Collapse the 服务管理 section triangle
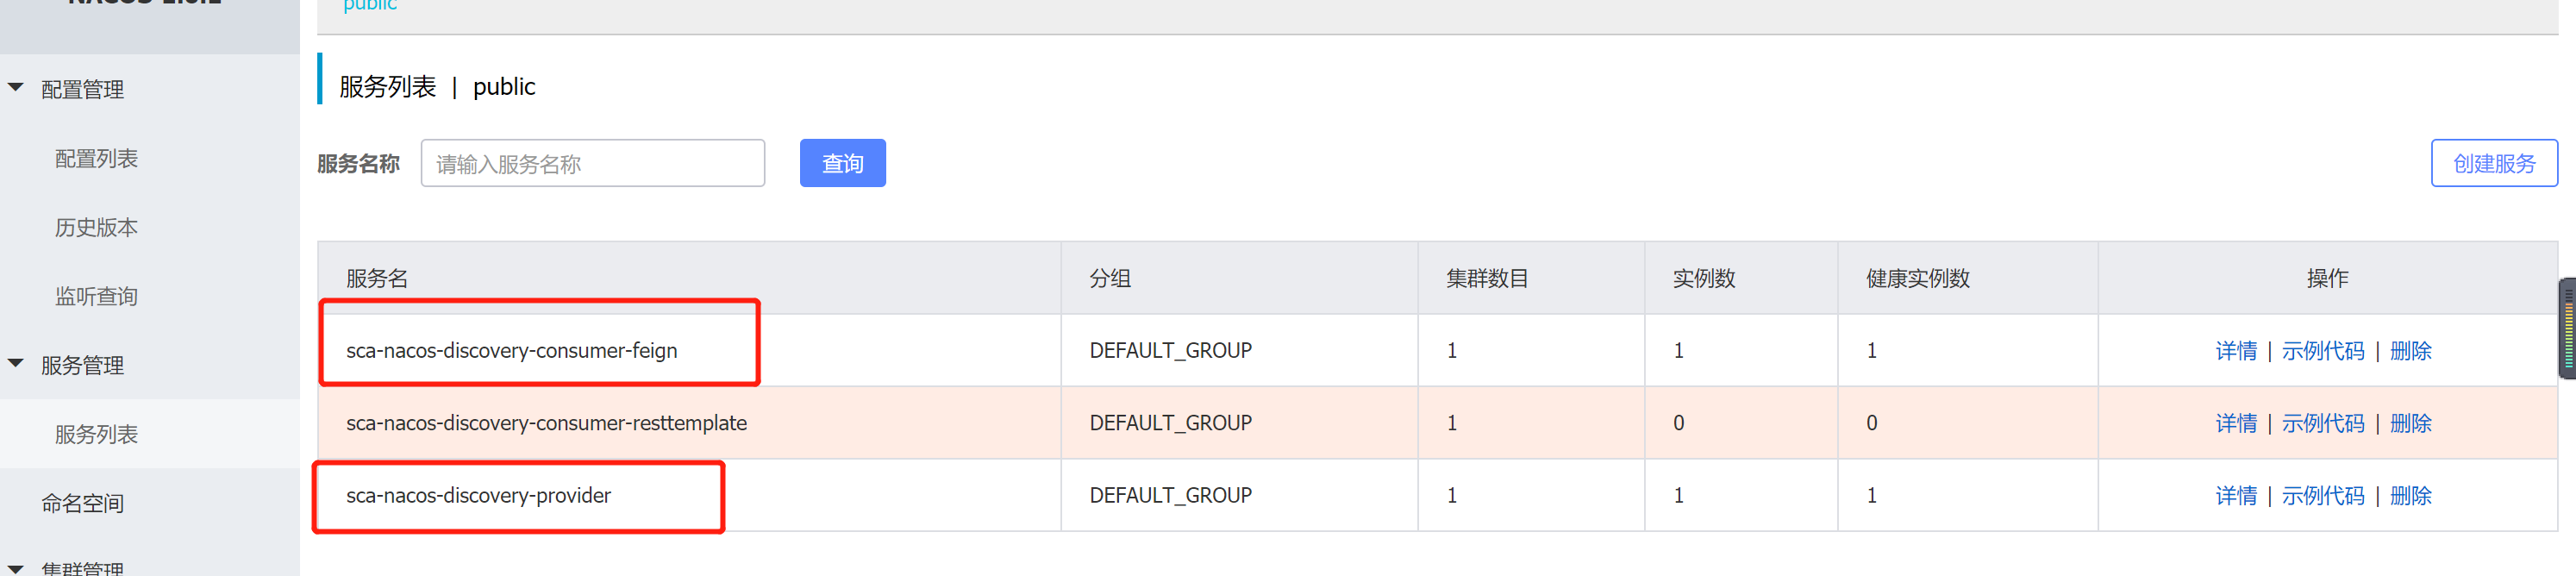Screen dimensions: 2576x576 (14, 364)
